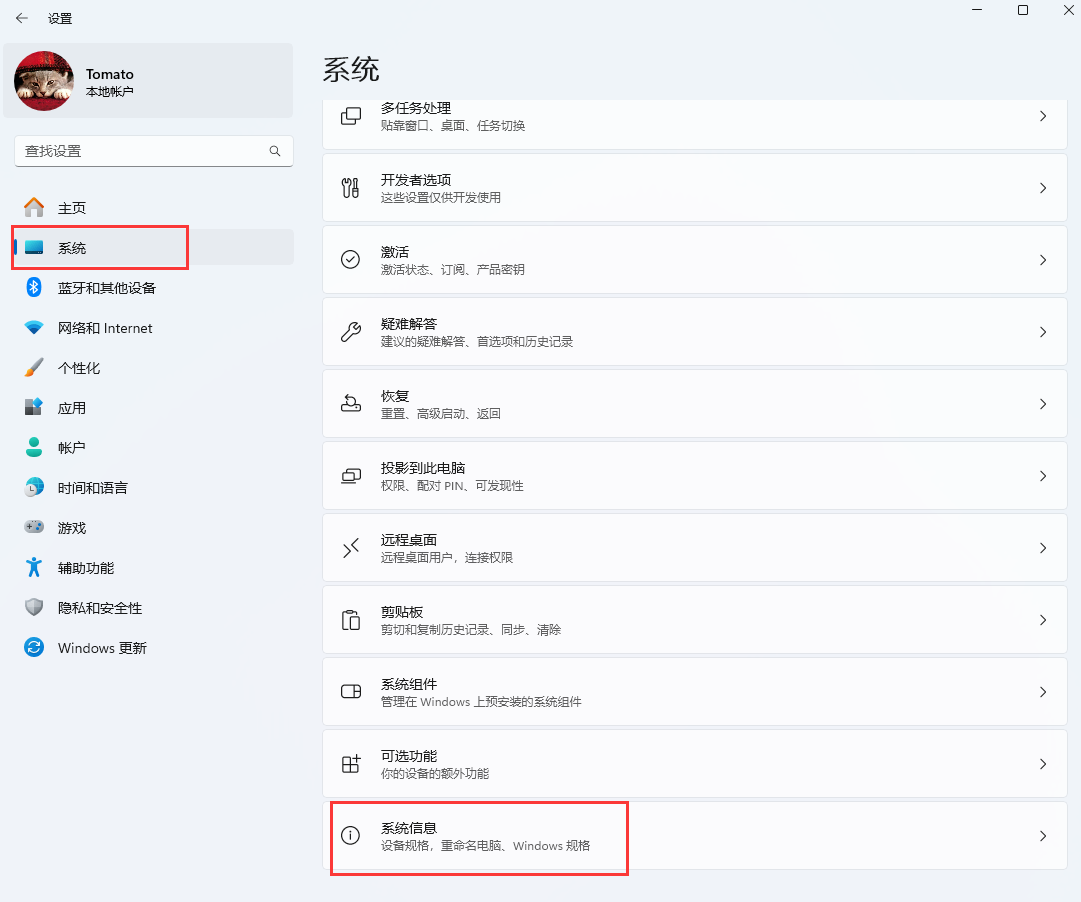Expand the 激活 row chevron arrow
1081x902 pixels.
pos(1043,260)
